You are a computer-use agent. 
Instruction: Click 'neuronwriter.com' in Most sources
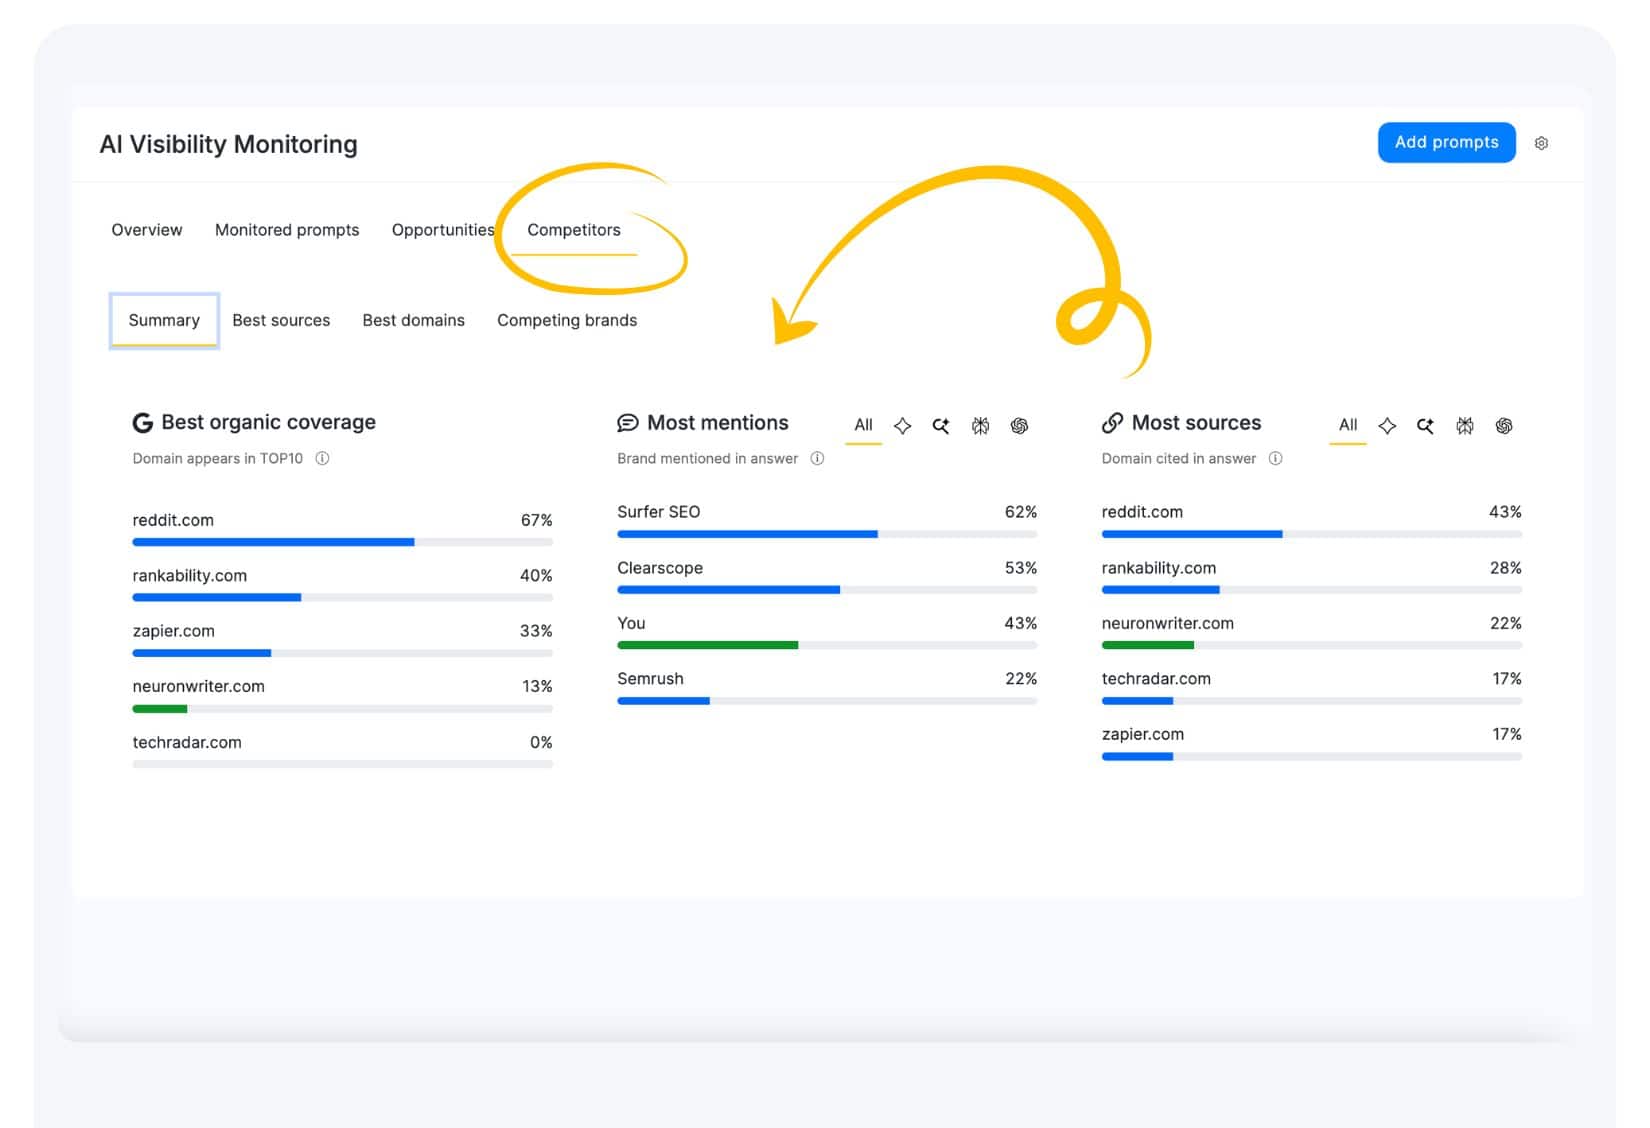1167,623
